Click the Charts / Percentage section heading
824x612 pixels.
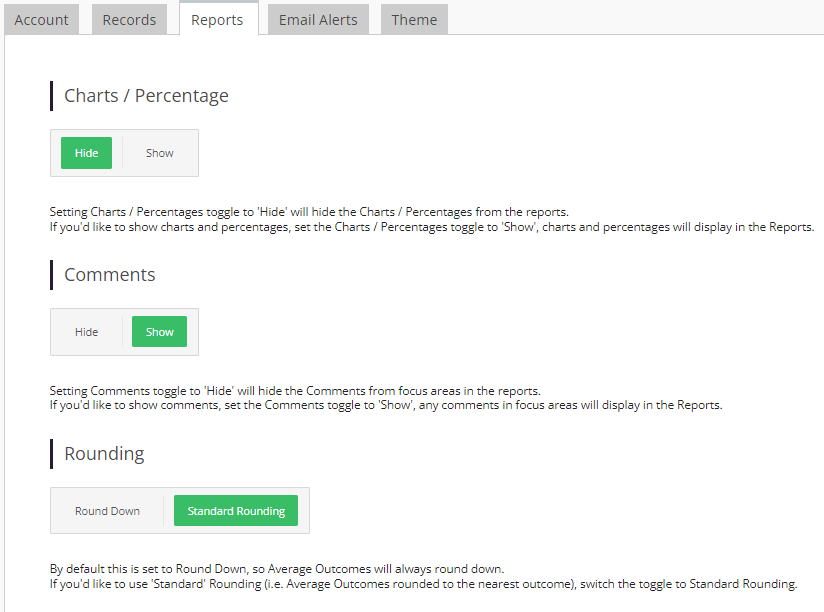pyautogui.click(x=146, y=96)
